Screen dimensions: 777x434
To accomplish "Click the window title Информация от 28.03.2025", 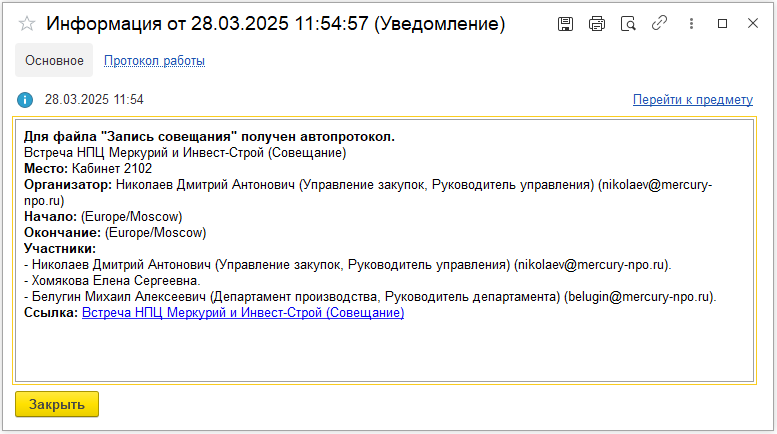I will point(276,23).
